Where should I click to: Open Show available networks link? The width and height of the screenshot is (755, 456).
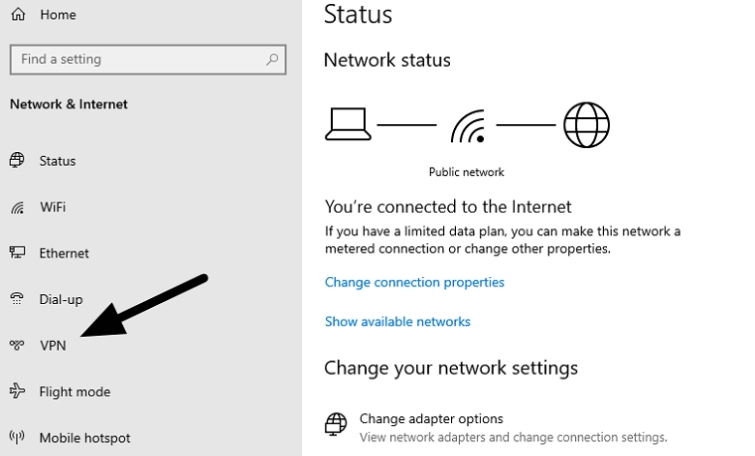pyautogui.click(x=397, y=322)
